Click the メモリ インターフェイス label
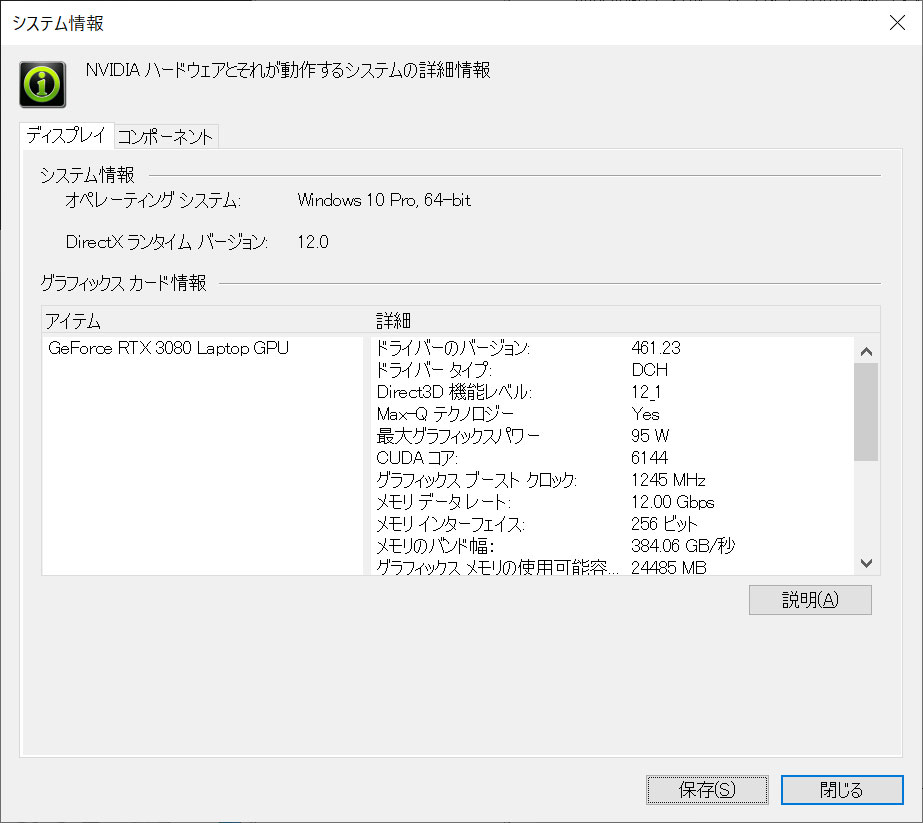The width and height of the screenshot is (923, 823). 450,524
